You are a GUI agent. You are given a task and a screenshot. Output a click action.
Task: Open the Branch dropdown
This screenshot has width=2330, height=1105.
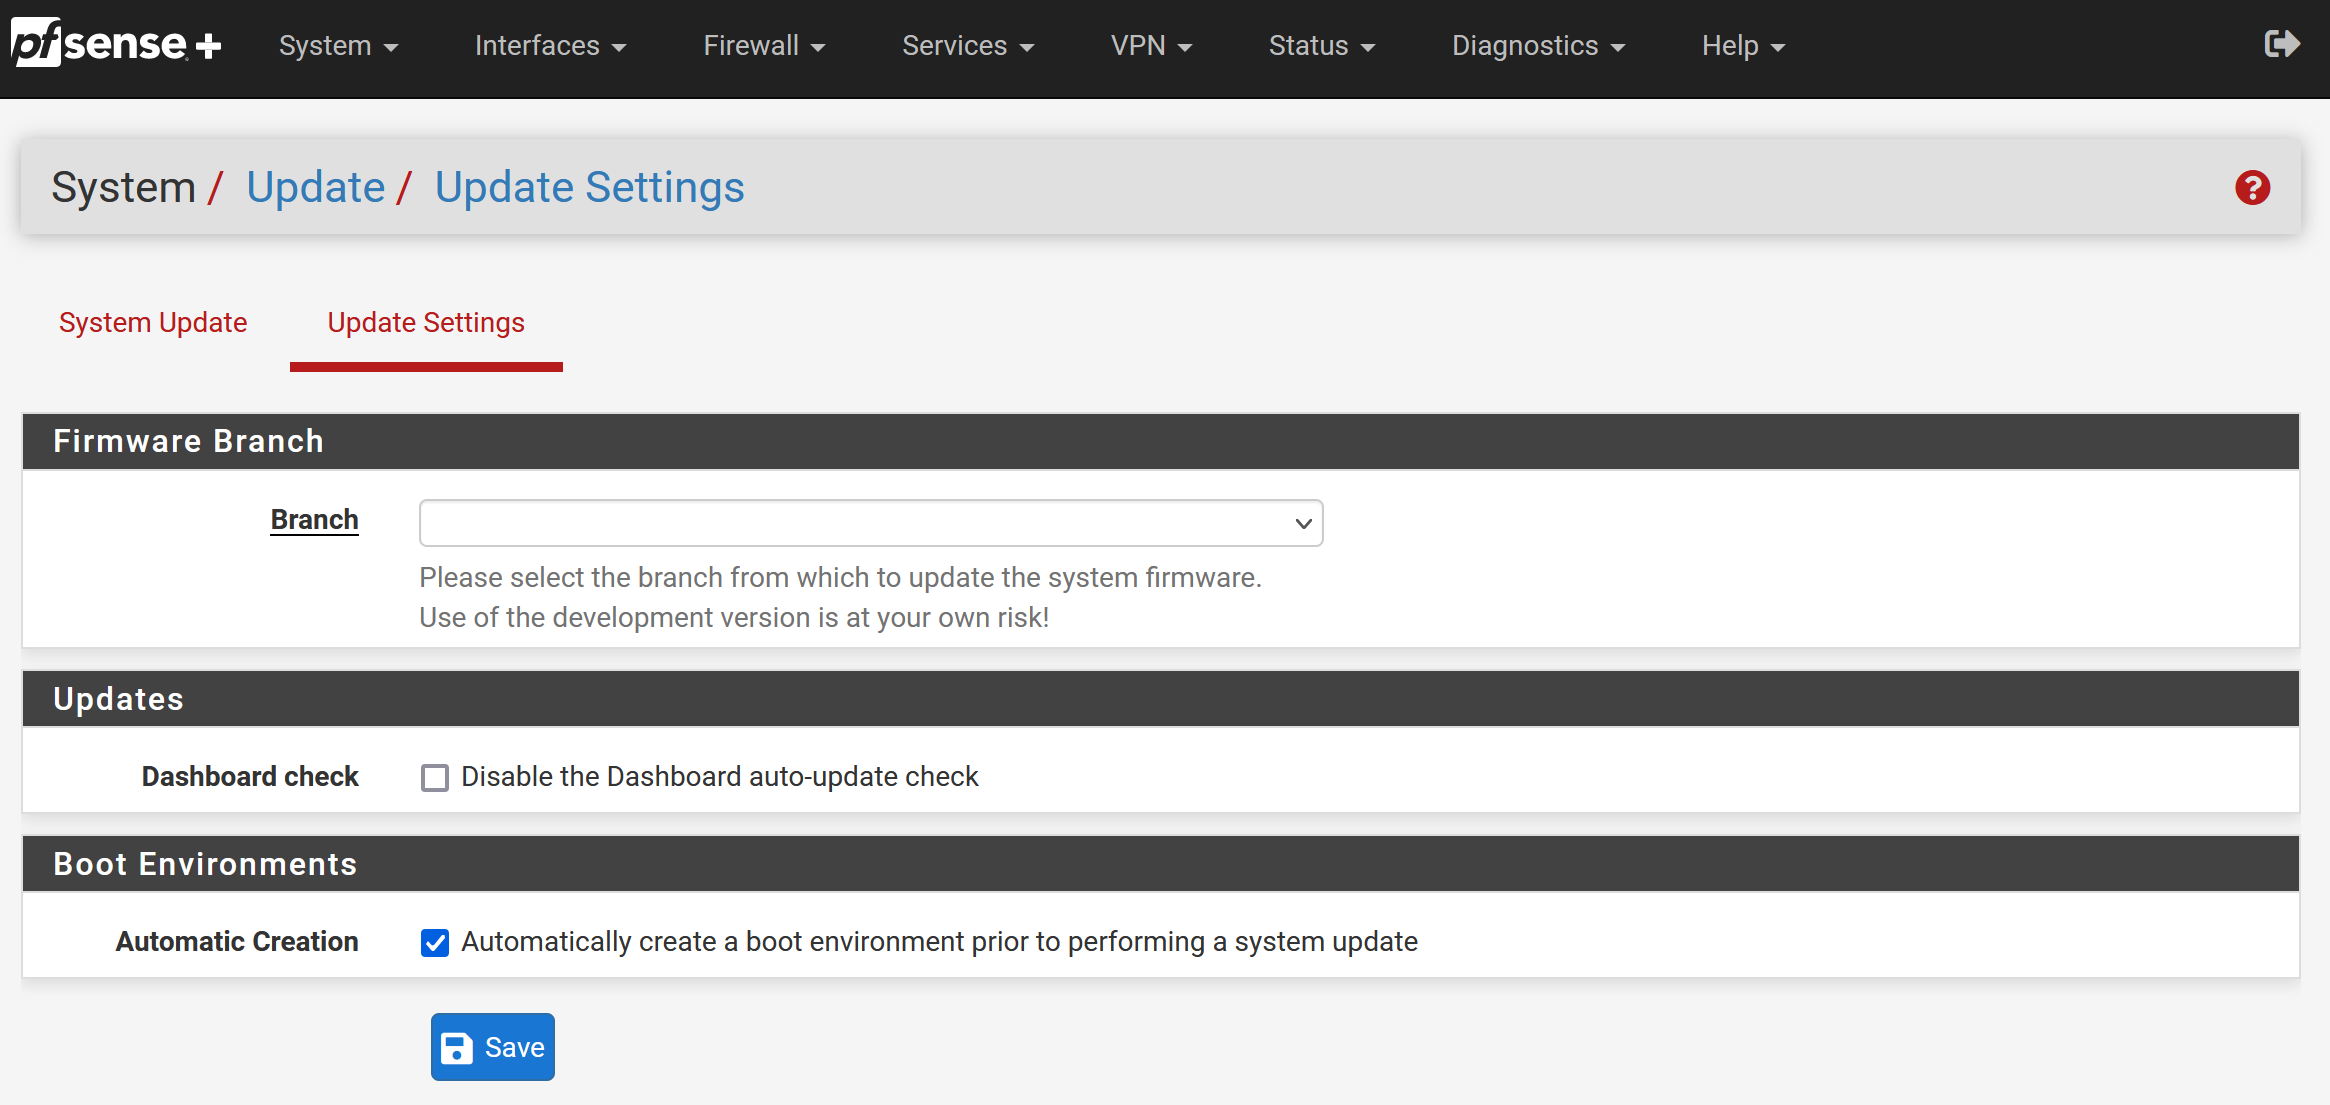(870, 523)
